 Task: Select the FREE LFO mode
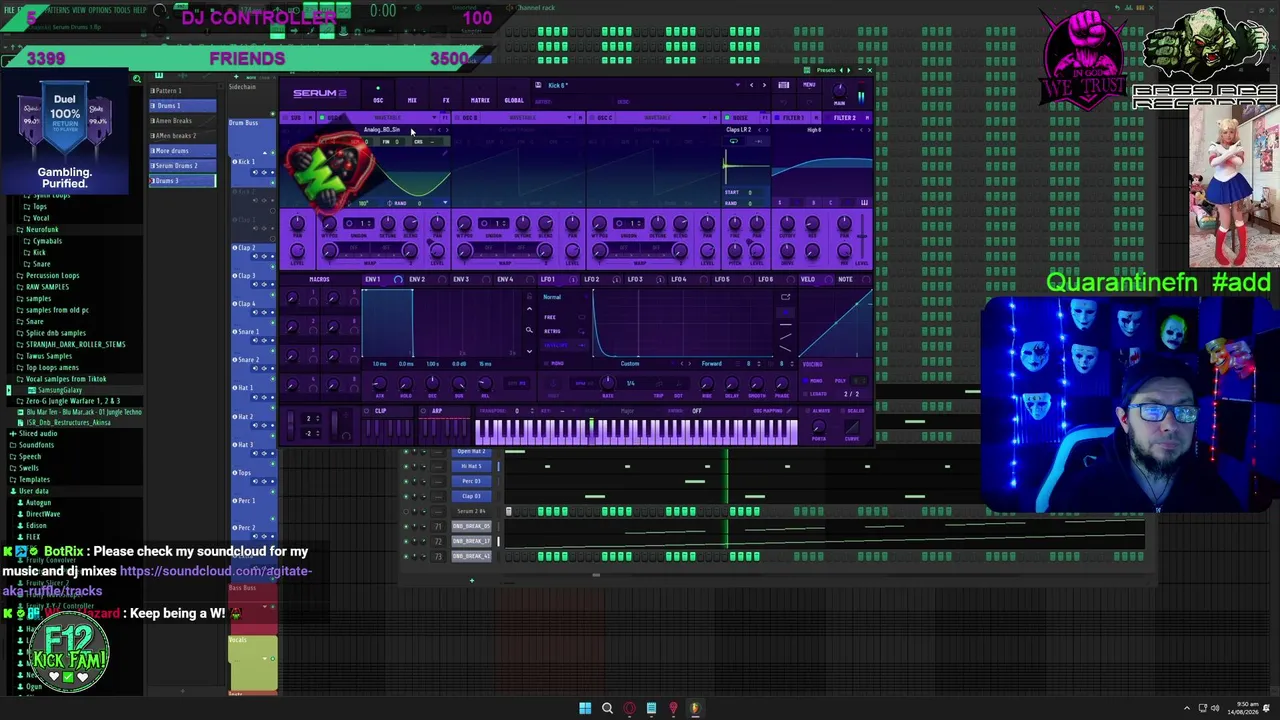(551, 317)
